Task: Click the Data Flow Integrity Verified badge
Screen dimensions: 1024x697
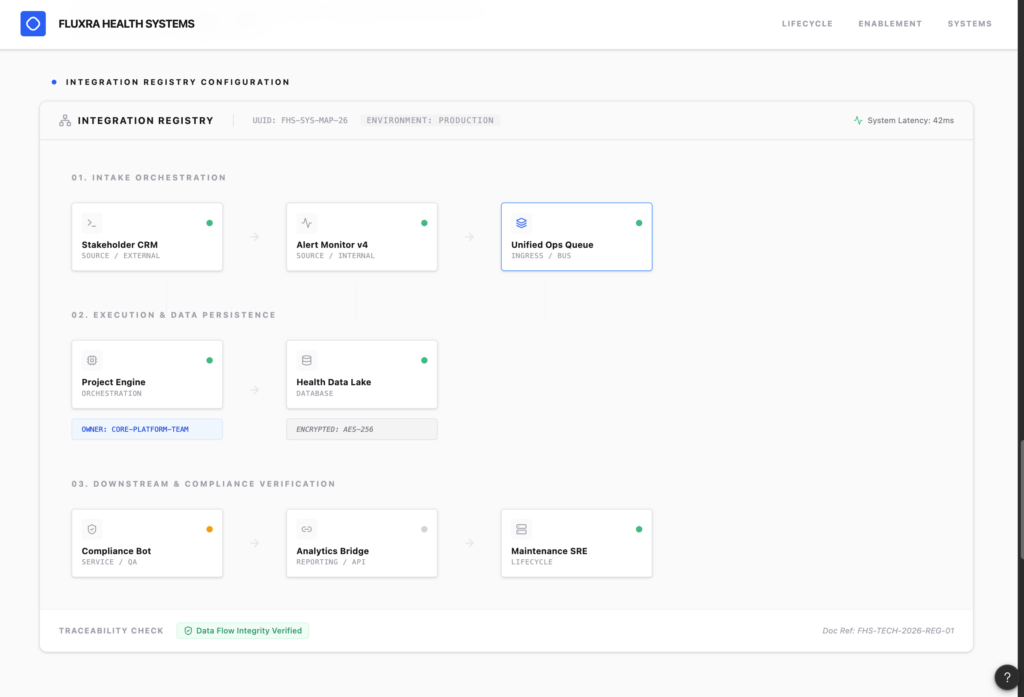Action: pyautogui.click(x=242, y=630)
